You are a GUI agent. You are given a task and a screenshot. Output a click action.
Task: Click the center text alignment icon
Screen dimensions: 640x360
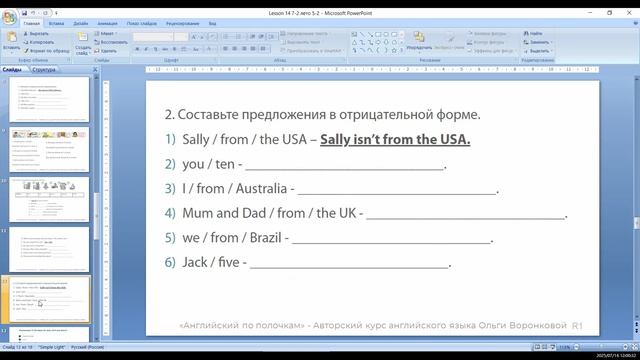coord(235,49)
